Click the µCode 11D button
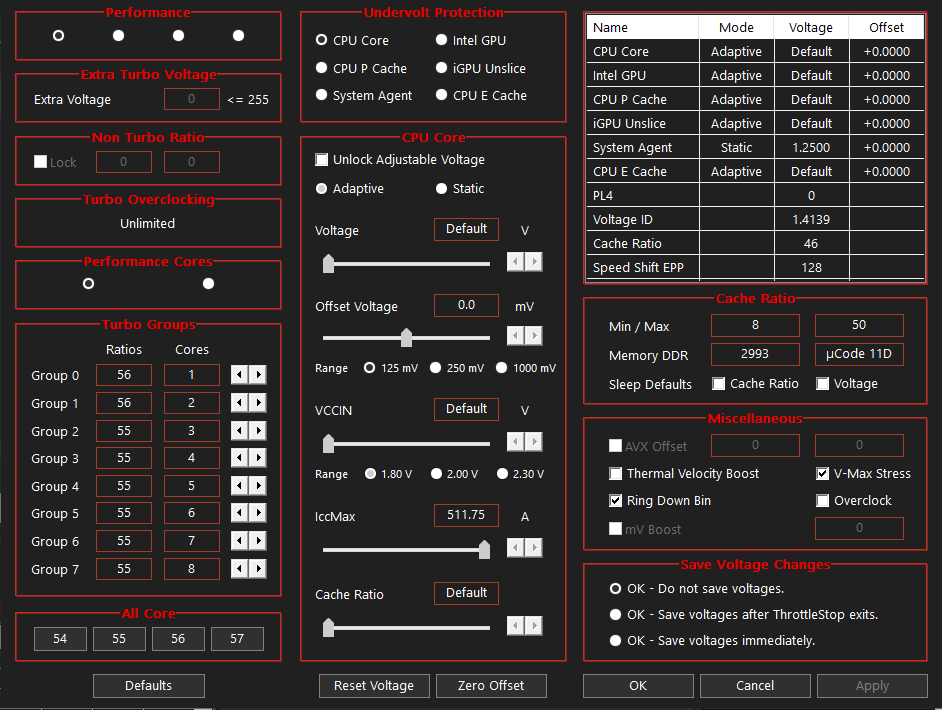 click(859, 354)
